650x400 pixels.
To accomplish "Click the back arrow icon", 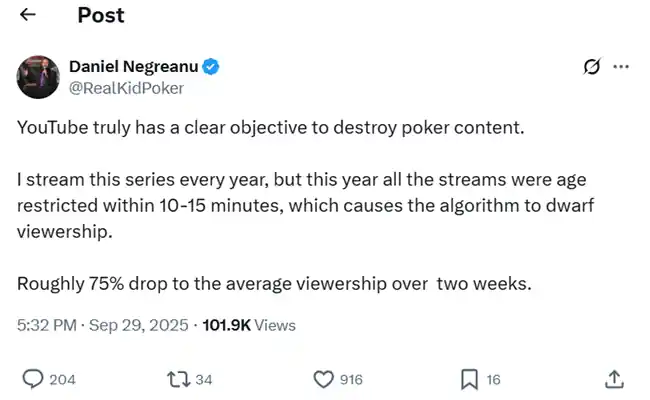I will [x=27, y=15].
